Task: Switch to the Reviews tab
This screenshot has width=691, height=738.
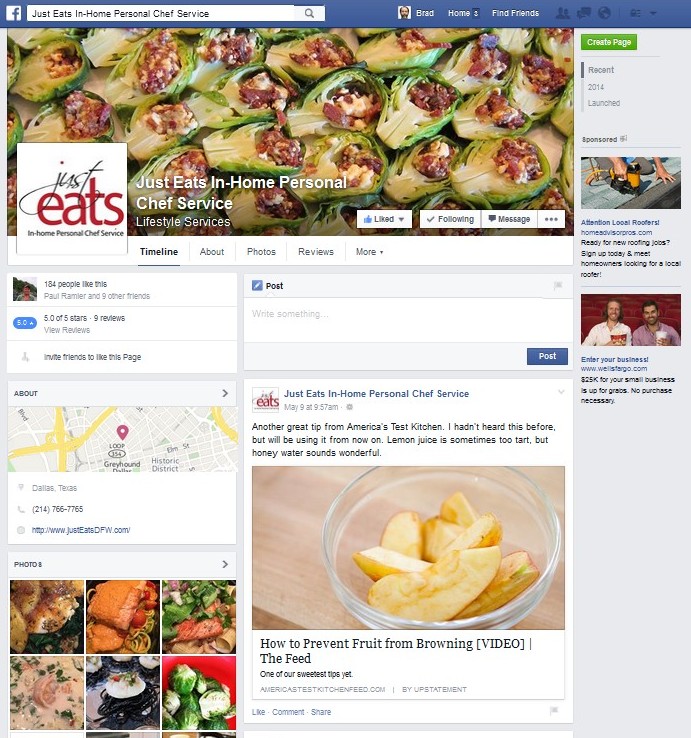Action: [x=316, y=252]
